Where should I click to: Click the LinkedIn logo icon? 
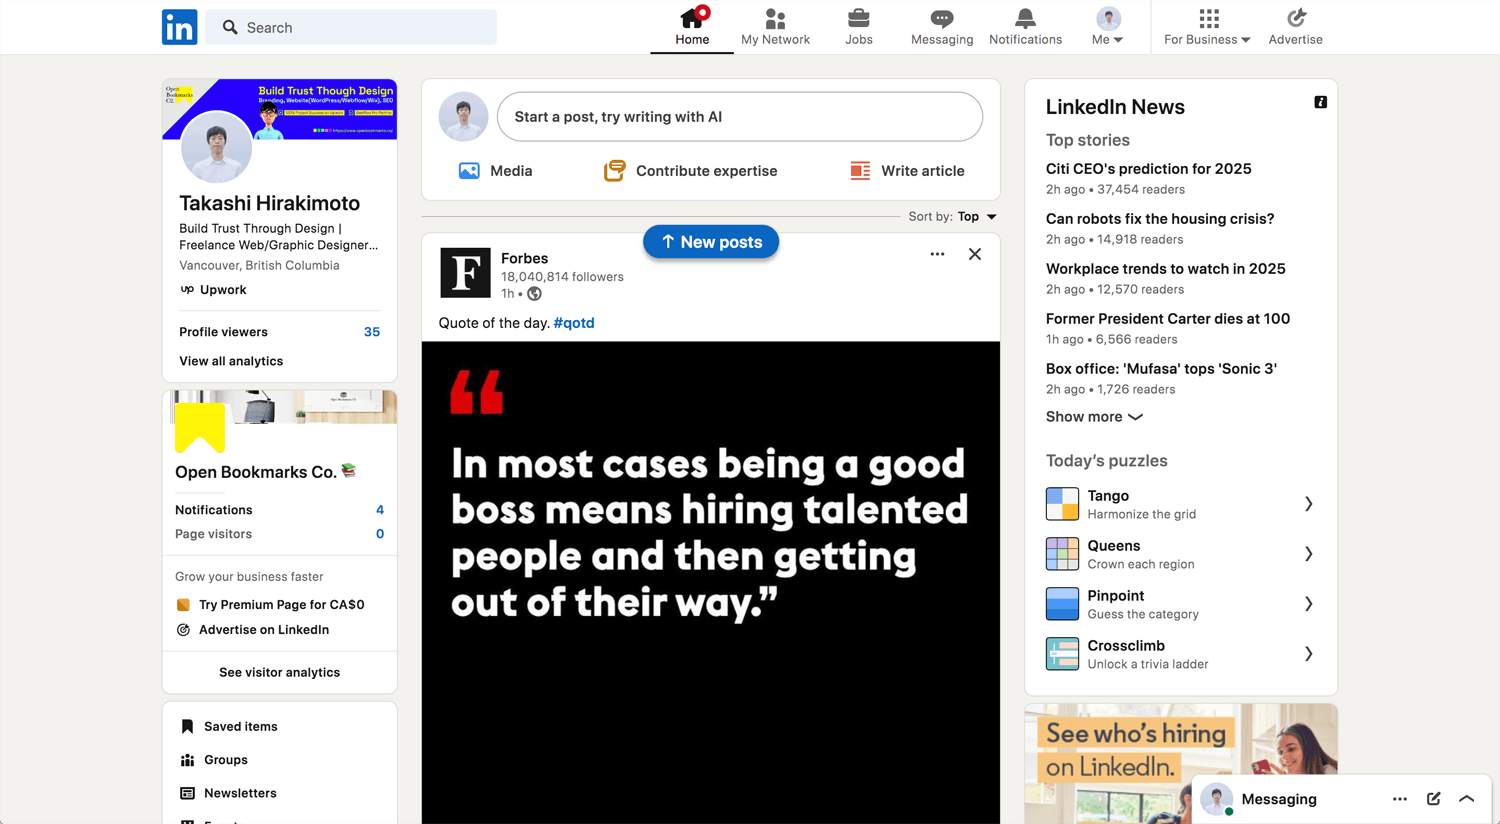click(x=179, y=27)
